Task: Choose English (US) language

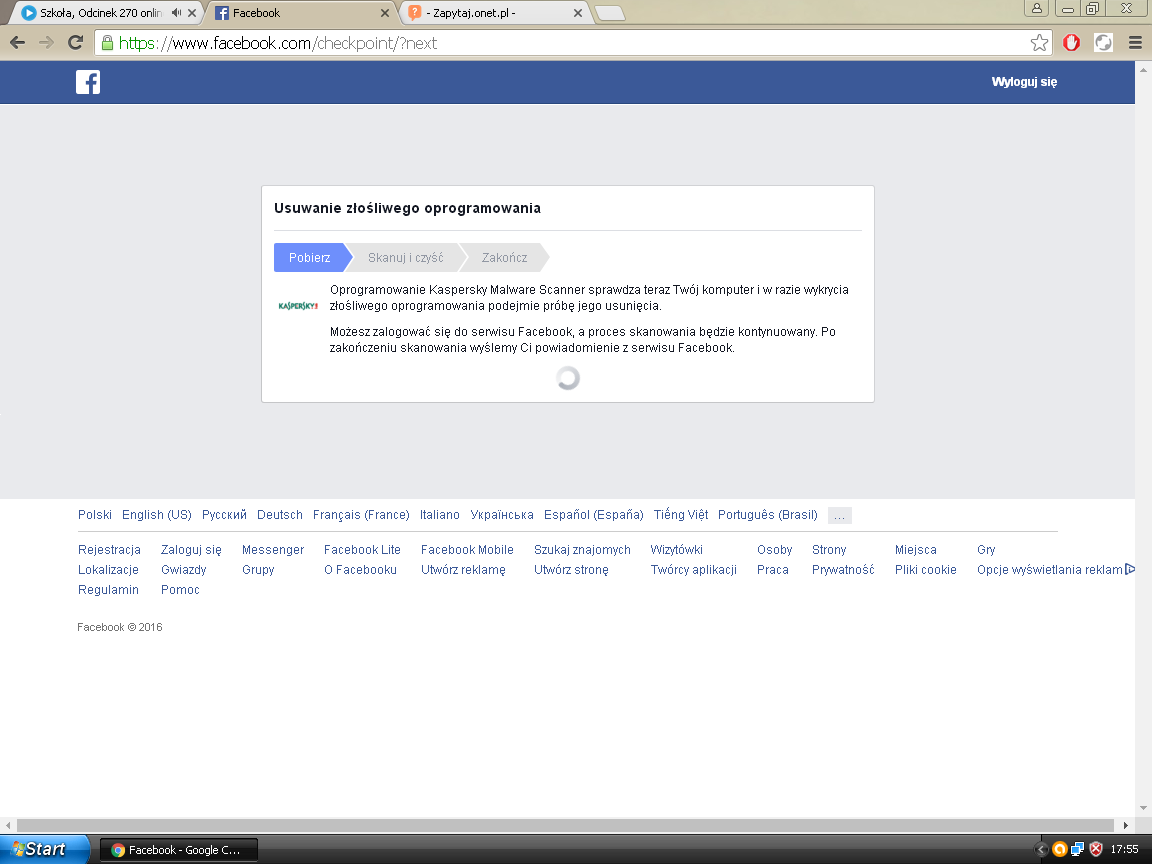Action: click(156, 515)
